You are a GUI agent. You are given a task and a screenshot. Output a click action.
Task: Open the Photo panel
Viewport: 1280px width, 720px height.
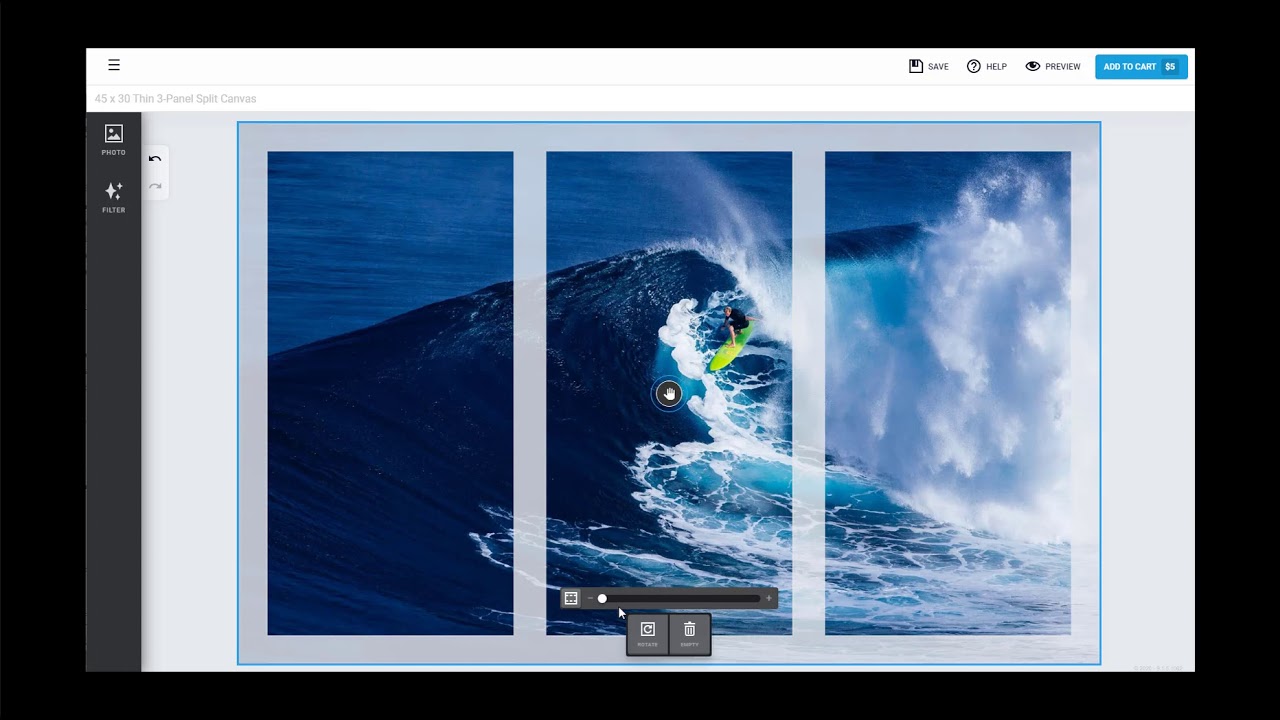point(114,140)
